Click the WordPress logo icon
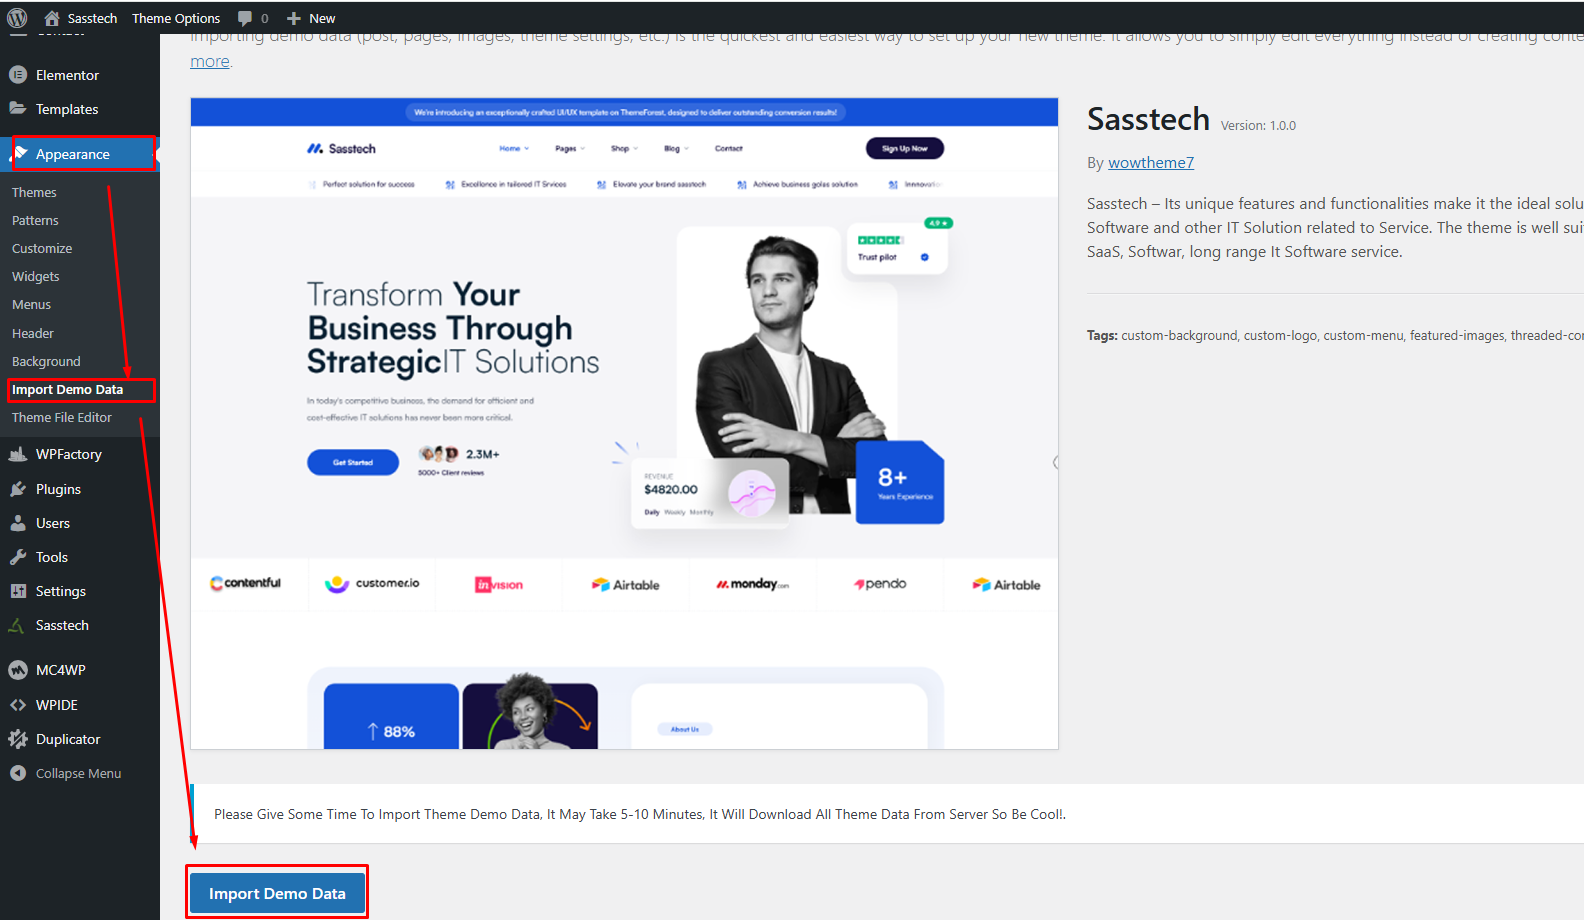 click(17, 18)
